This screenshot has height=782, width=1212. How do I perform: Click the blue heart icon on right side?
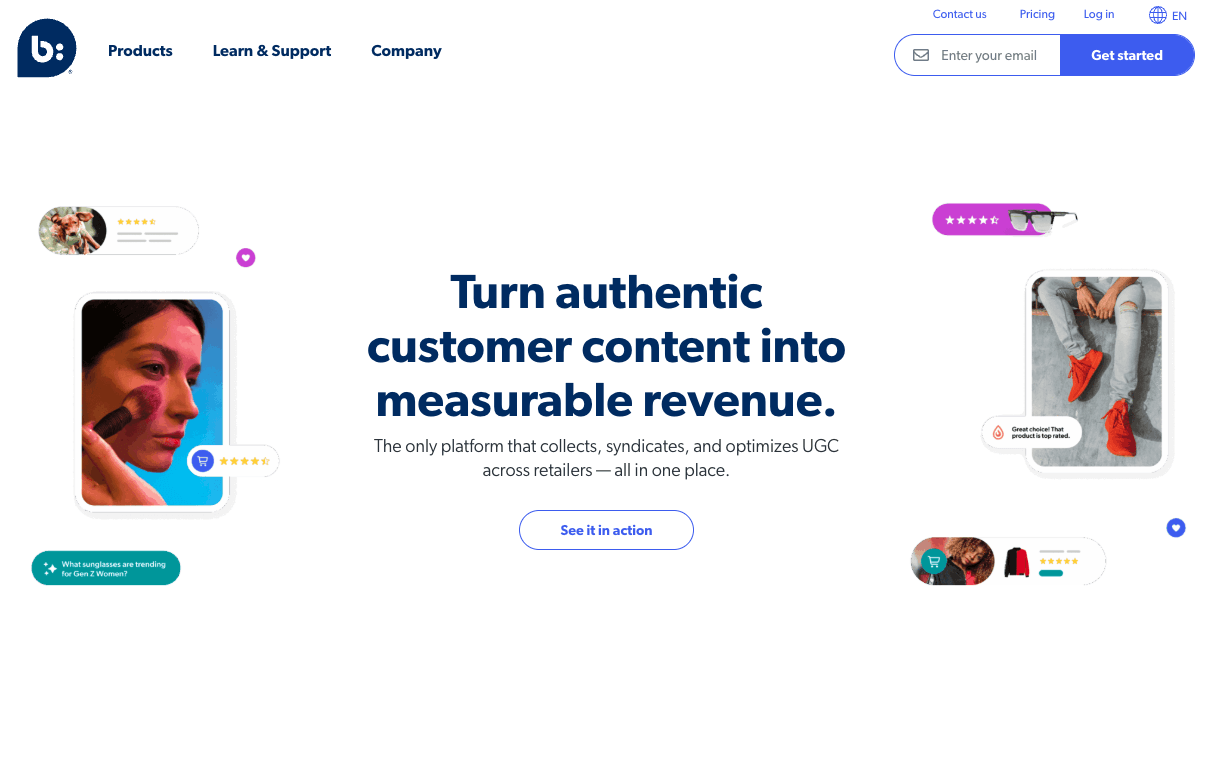(1176, 527)
